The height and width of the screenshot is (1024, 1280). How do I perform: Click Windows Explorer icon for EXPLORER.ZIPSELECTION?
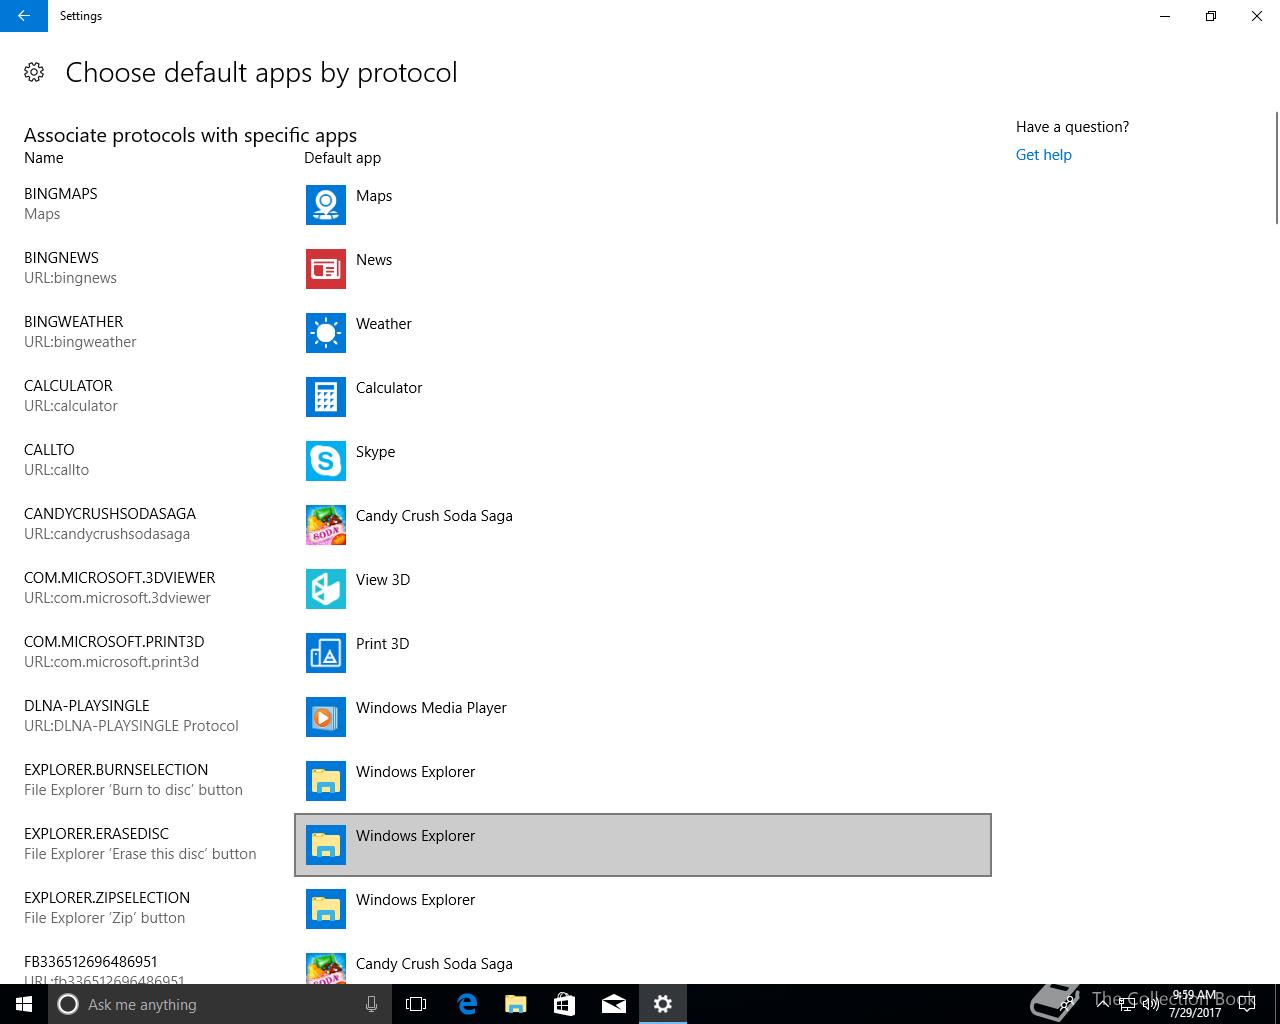point(326,909)
